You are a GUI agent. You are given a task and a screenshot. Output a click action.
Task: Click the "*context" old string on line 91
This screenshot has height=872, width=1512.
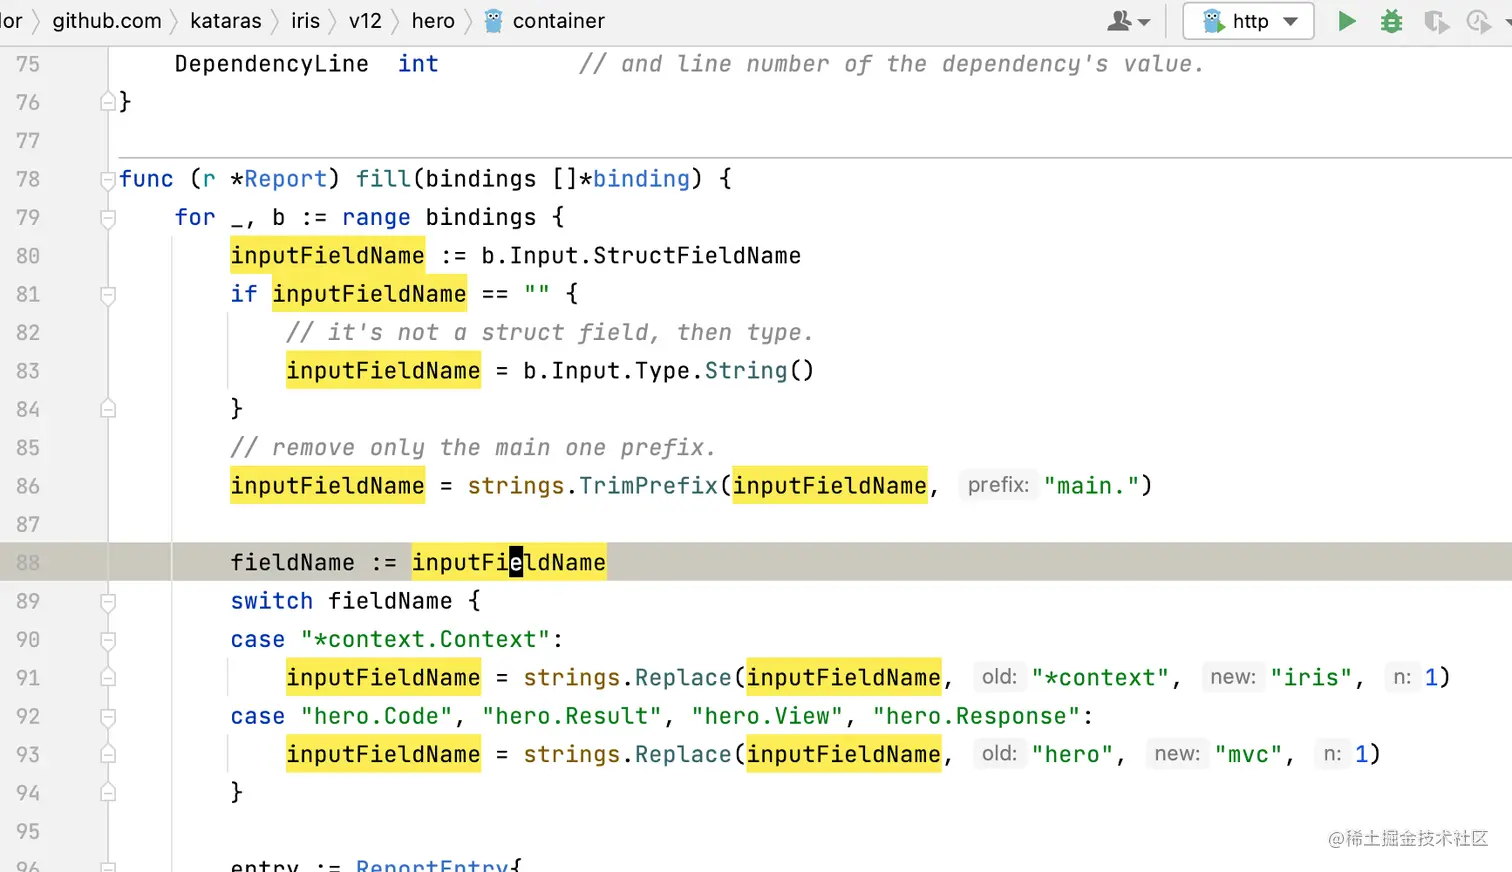(x=1100, y=678)
